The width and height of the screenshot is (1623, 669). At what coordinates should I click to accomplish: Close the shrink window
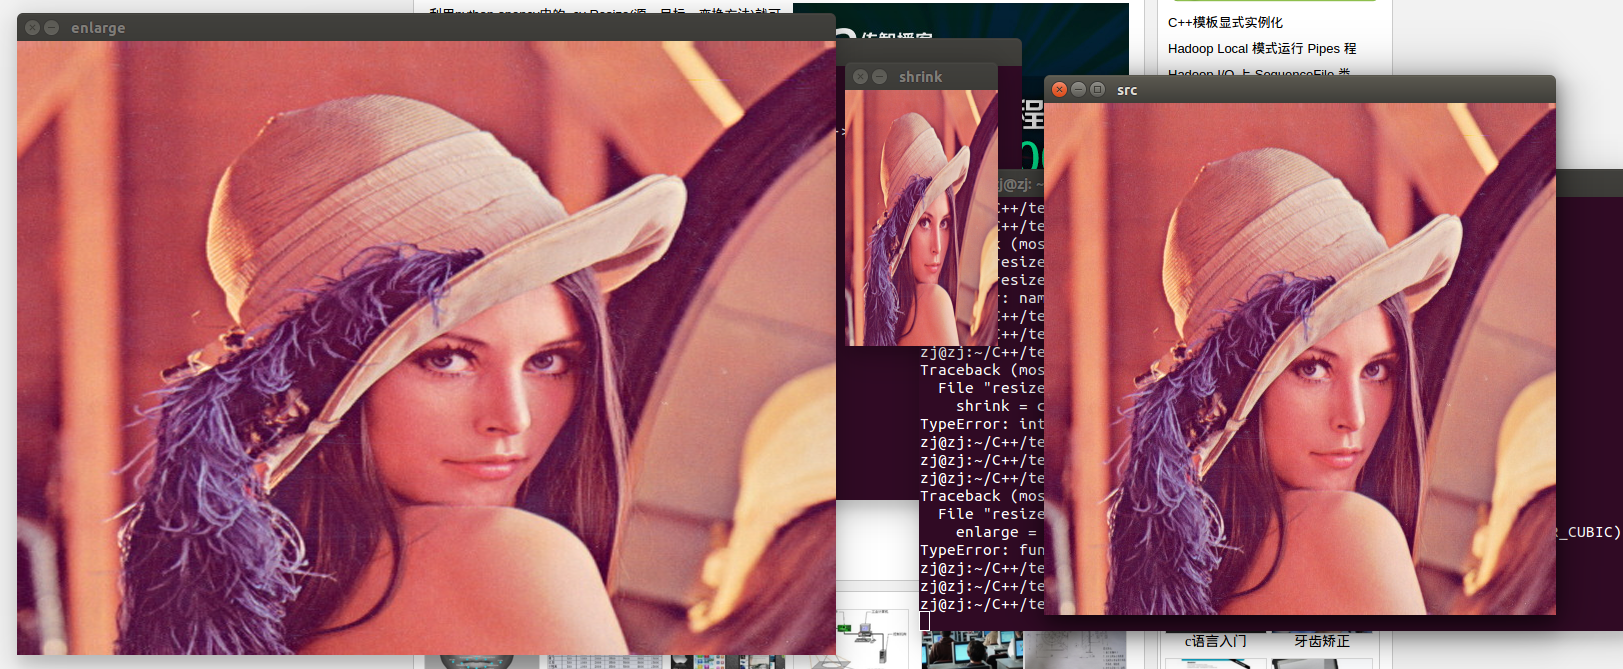pos(860,76)
